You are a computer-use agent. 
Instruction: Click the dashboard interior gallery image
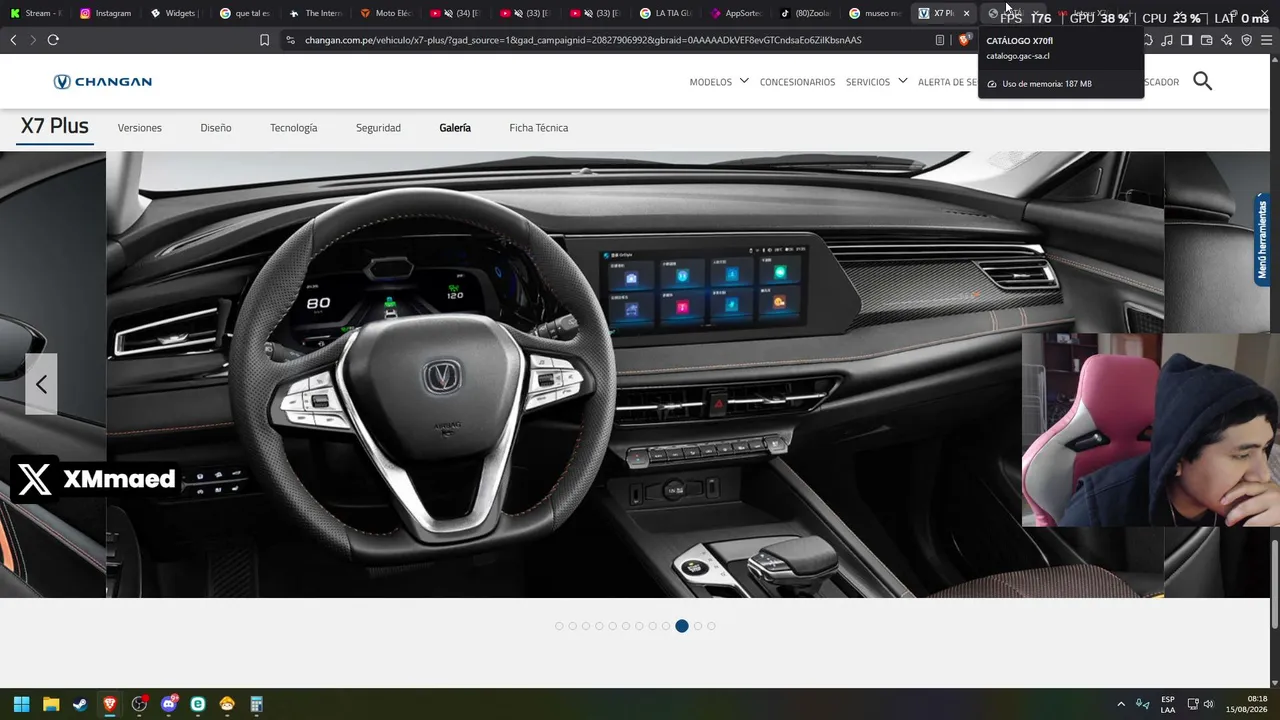[x=635, y=375]
